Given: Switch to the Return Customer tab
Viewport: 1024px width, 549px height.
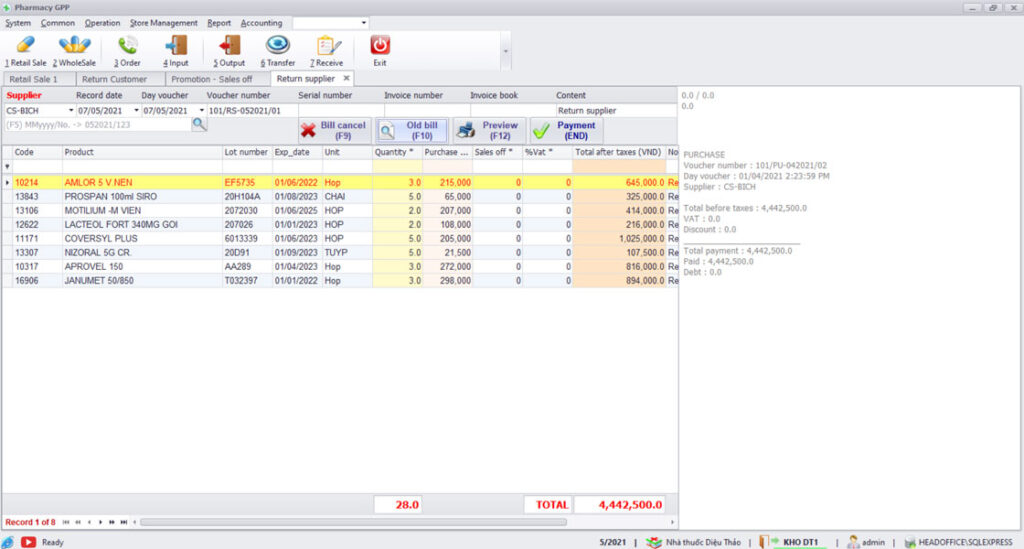Looking at the screenshot, I should pos(114,79).
